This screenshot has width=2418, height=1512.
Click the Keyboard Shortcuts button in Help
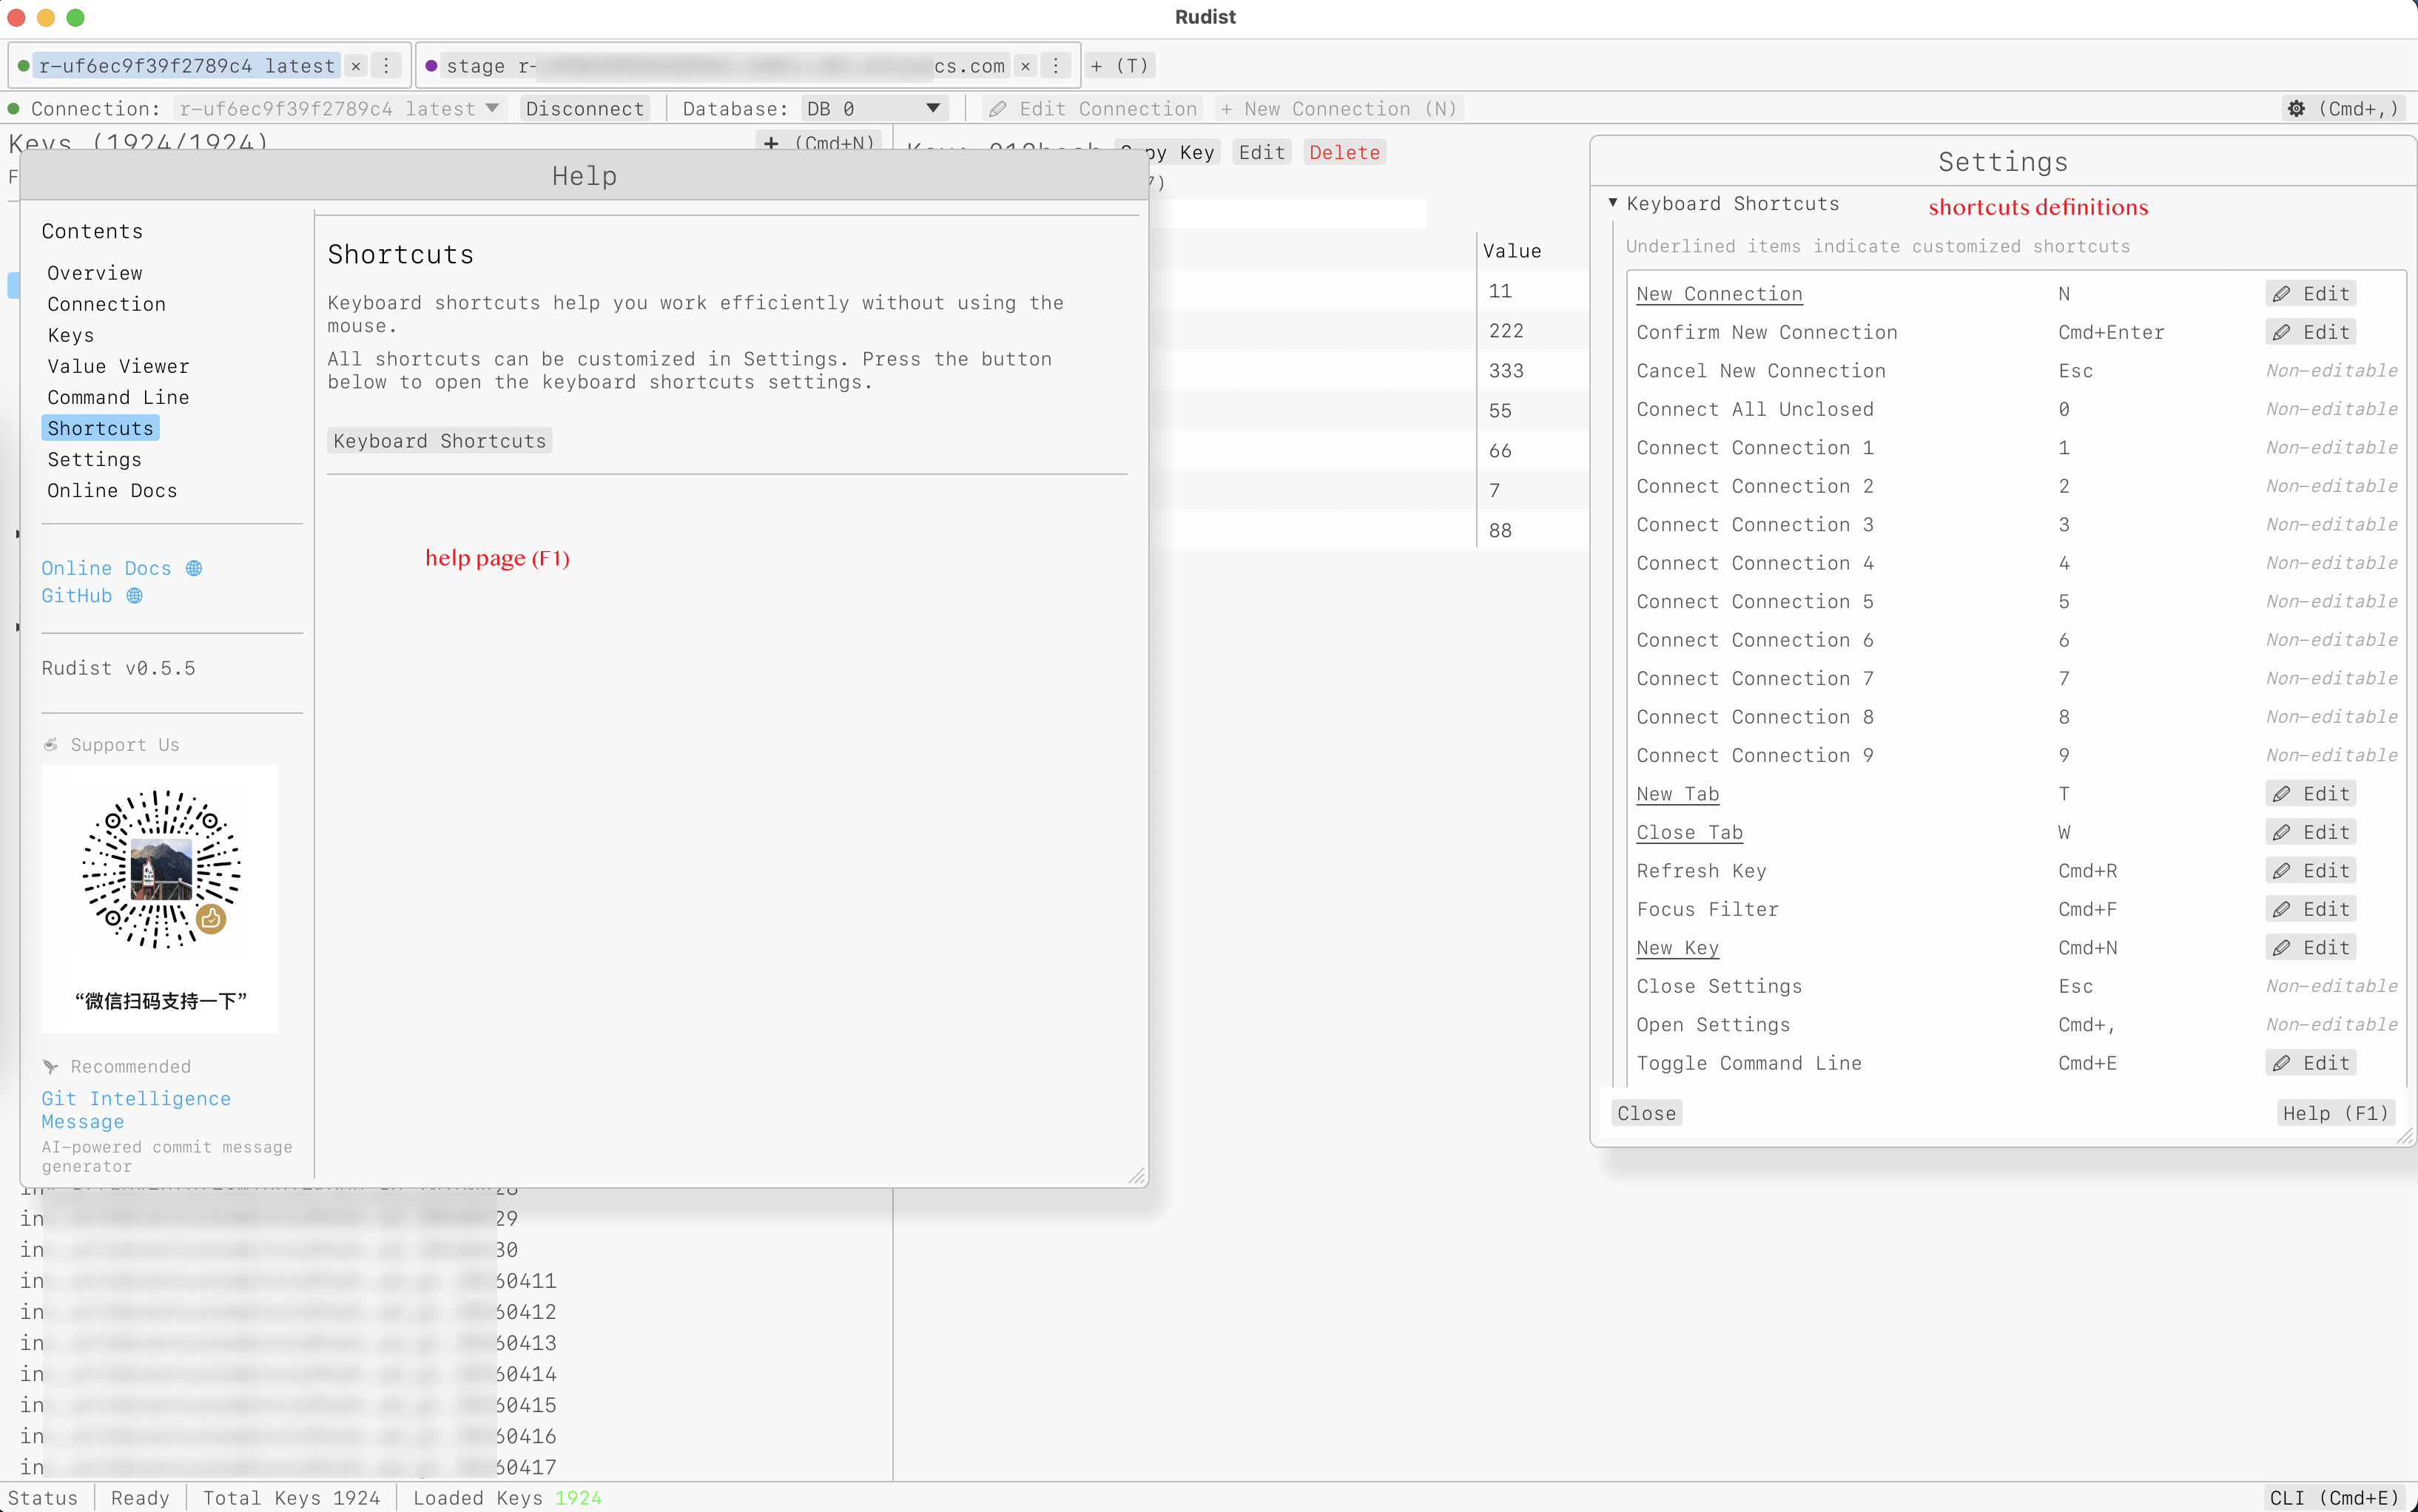(x=440, y=441)
